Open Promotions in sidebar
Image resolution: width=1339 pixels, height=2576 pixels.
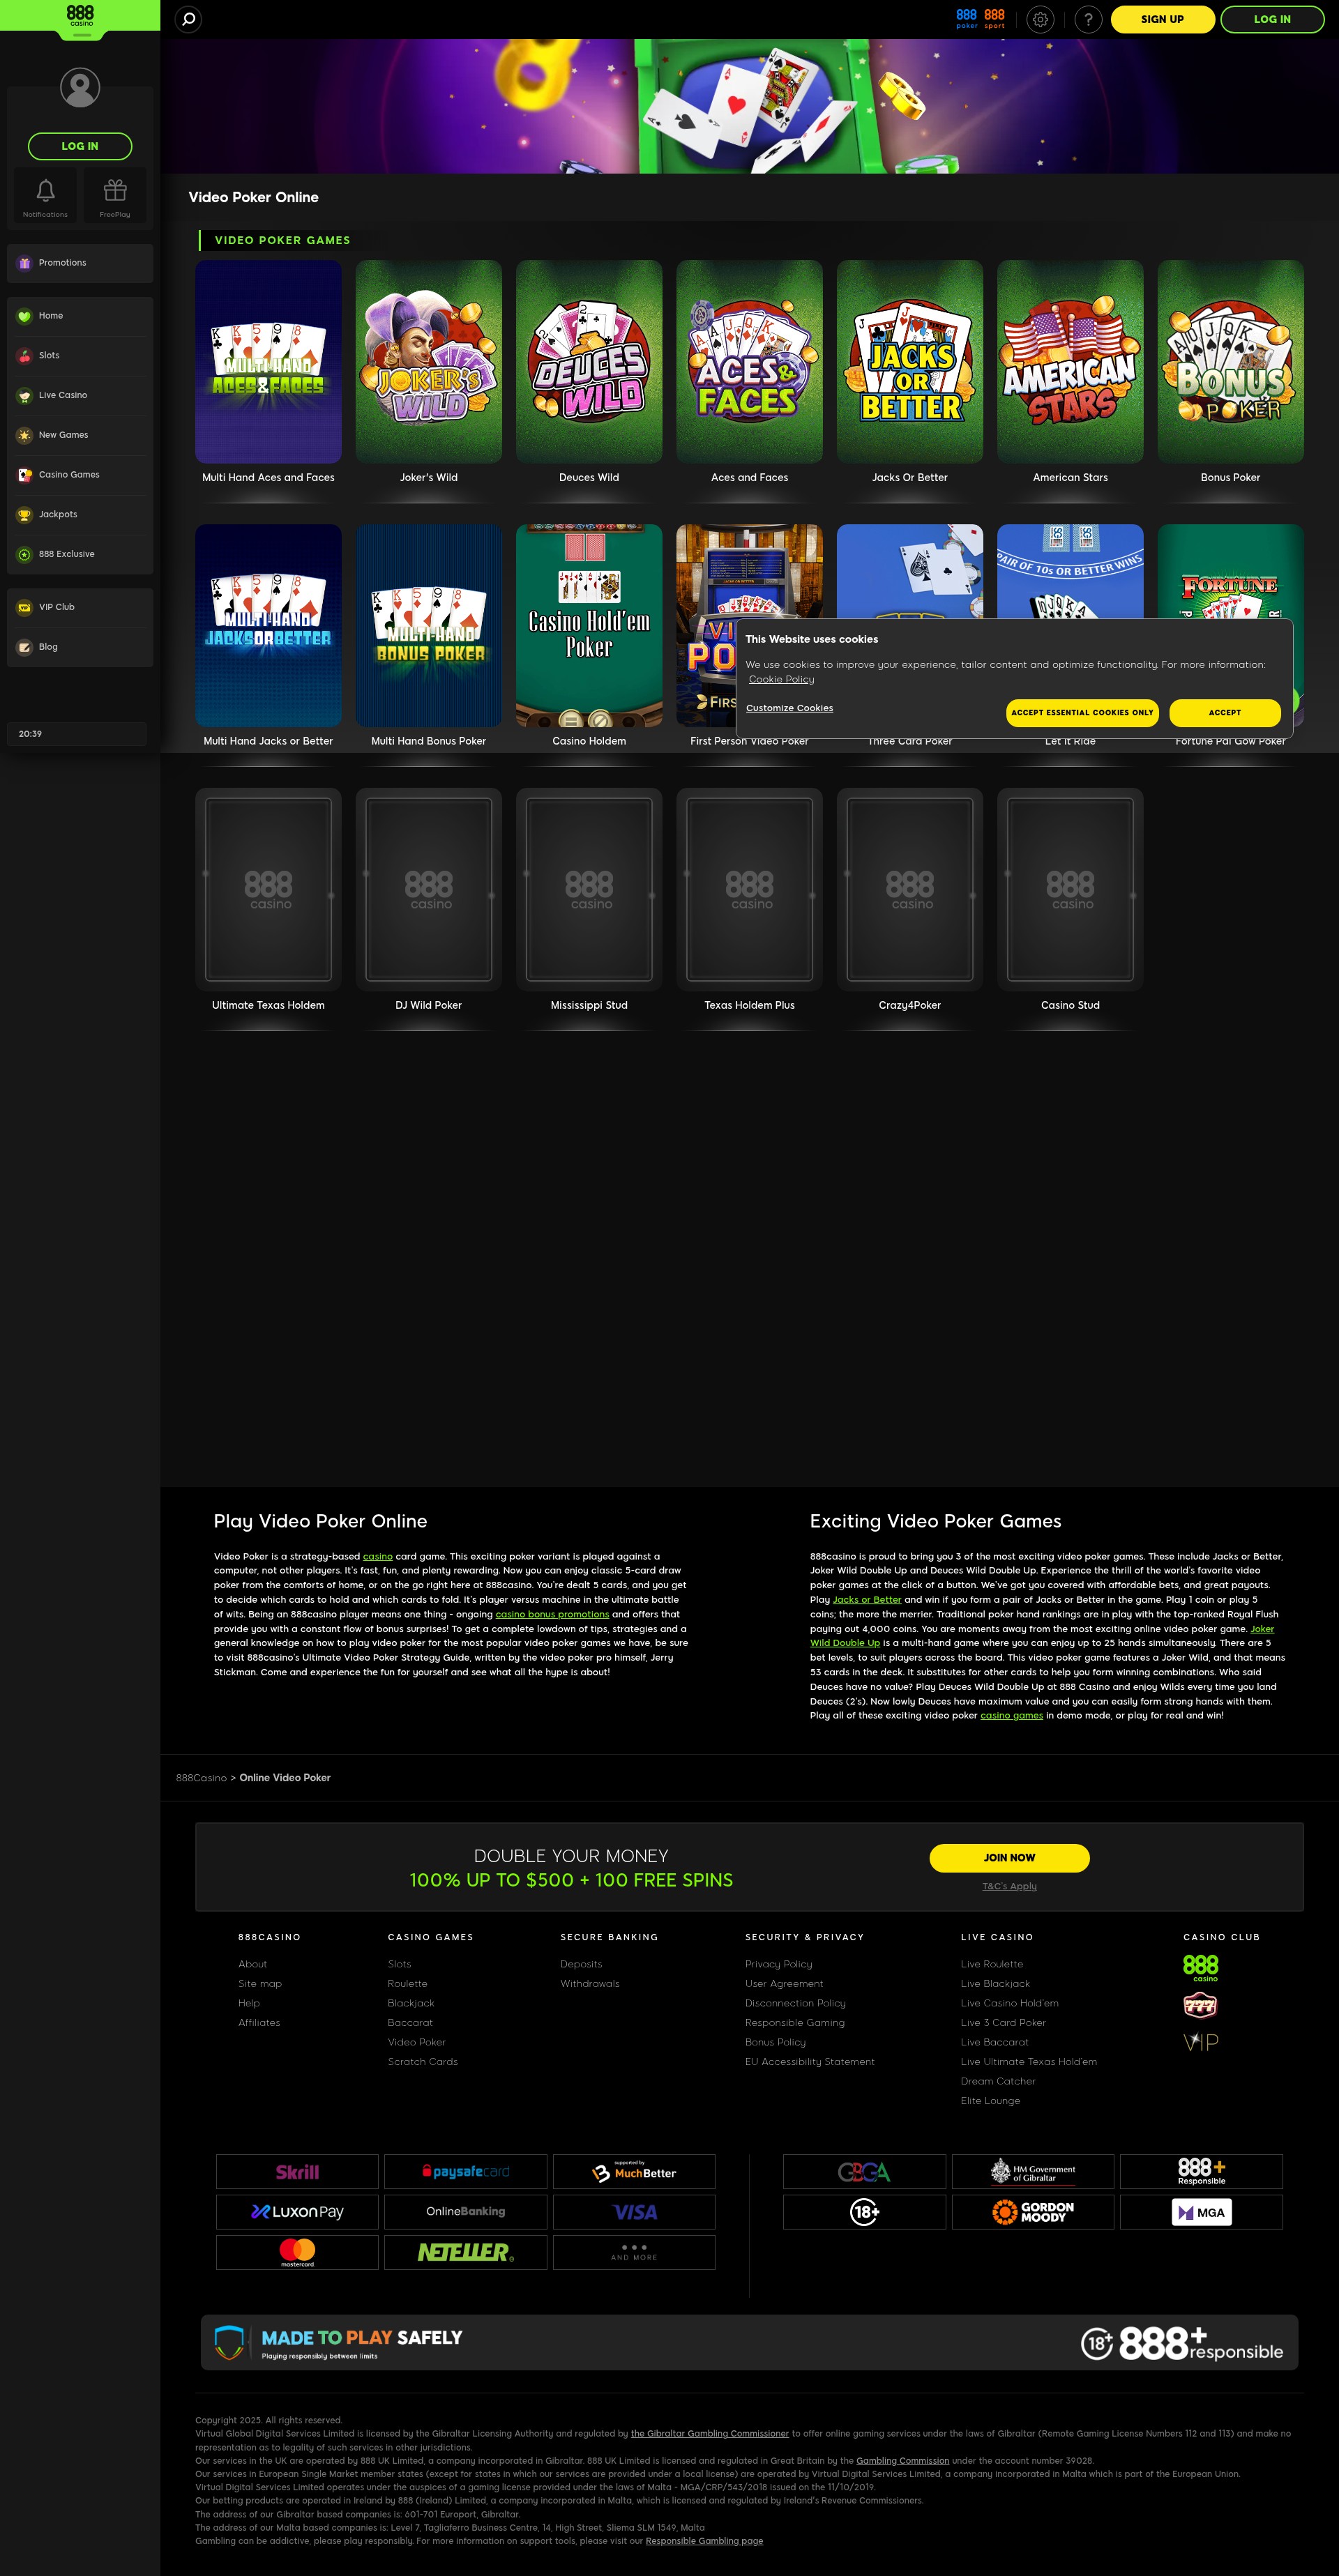point(80,263)
